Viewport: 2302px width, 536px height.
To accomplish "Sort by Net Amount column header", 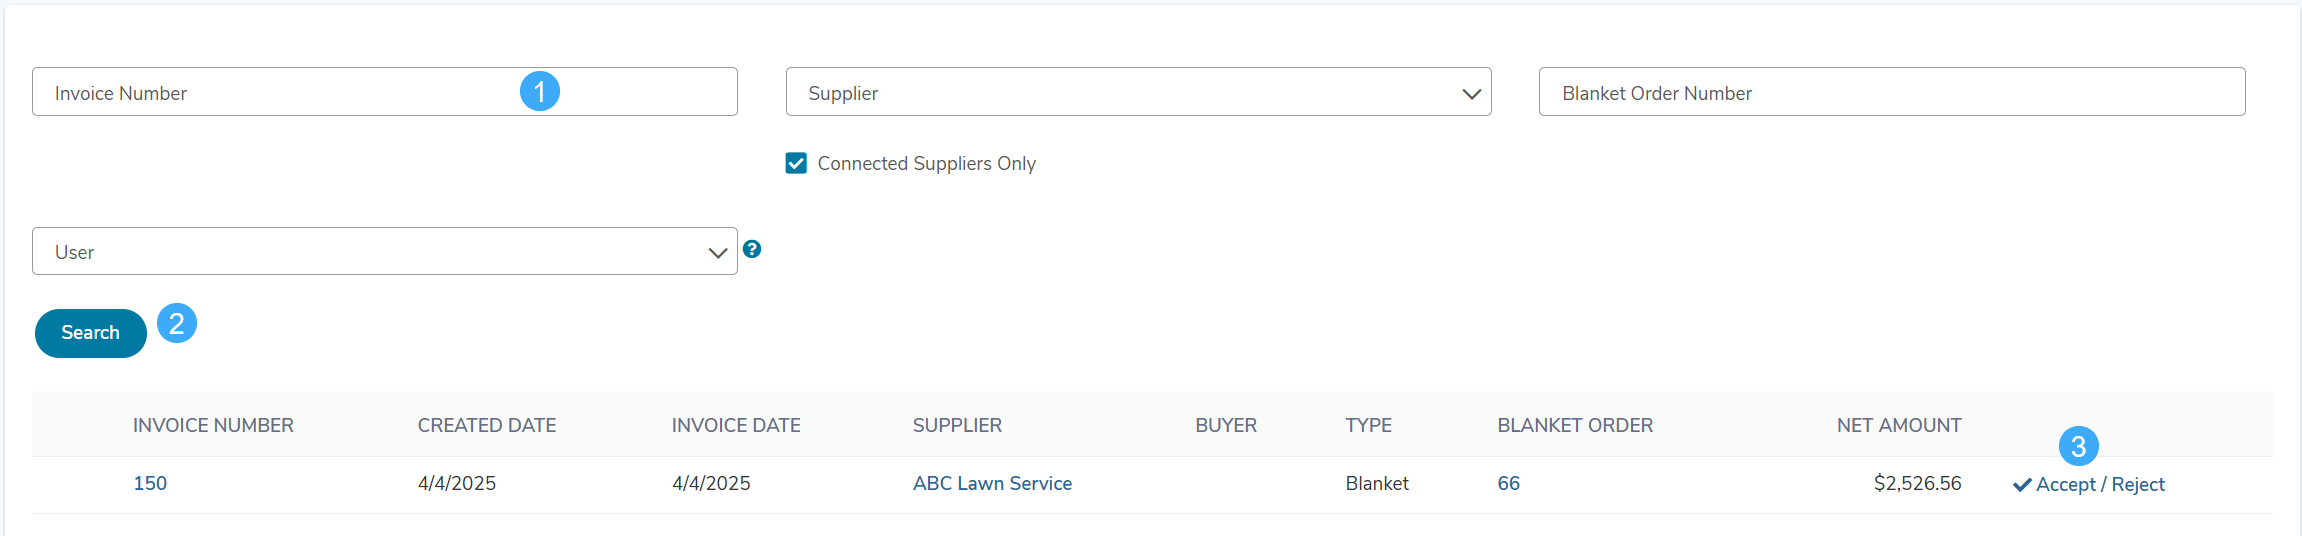I will pos(1899,425).
